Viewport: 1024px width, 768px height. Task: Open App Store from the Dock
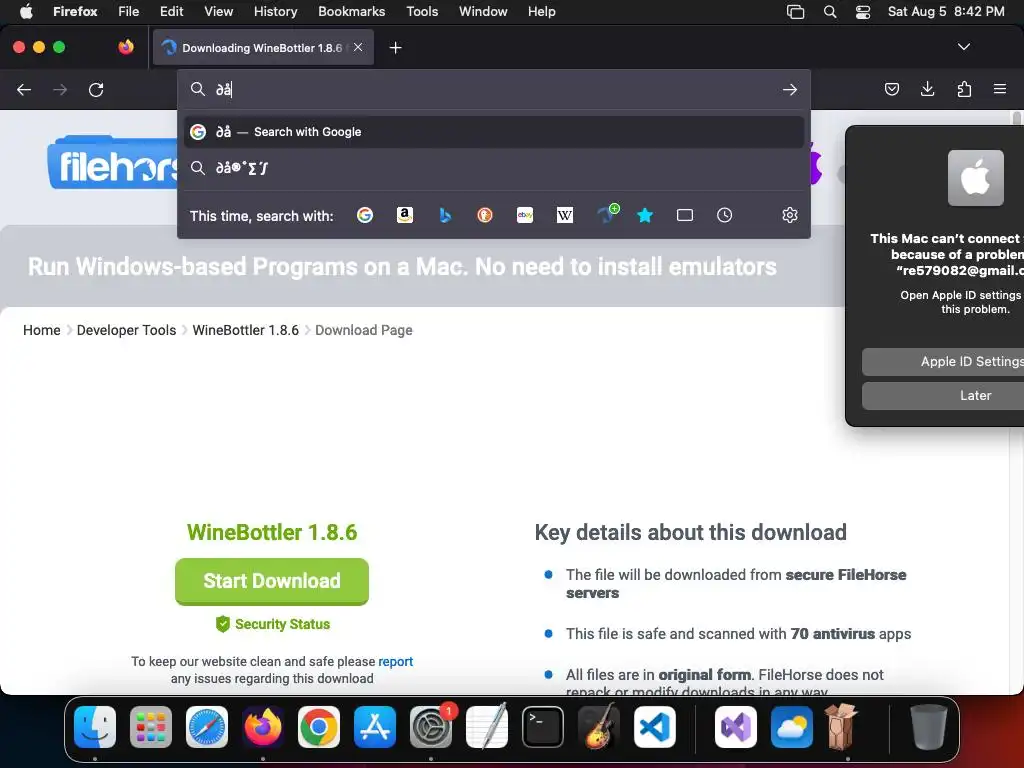tap(375, 727)
